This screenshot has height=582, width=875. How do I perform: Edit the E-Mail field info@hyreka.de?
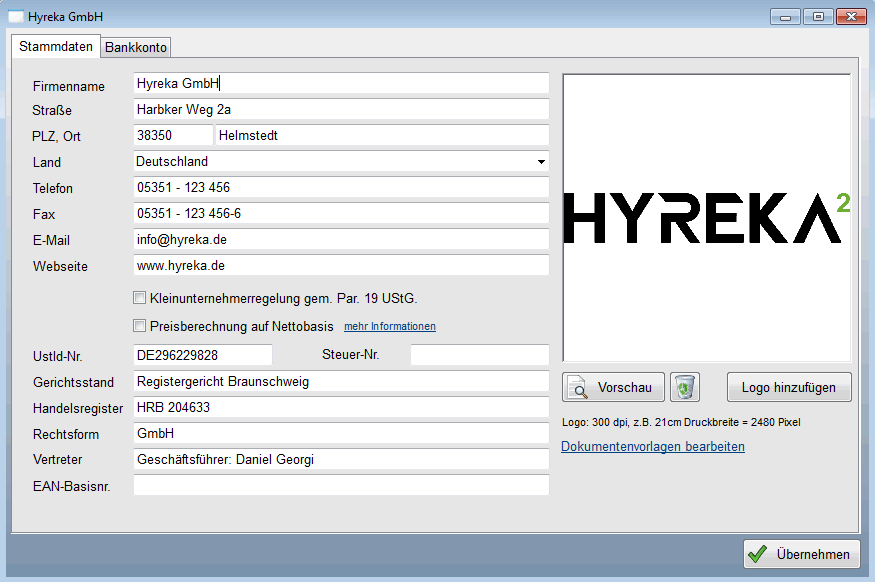pyautogui.click(x=341, y=240)
